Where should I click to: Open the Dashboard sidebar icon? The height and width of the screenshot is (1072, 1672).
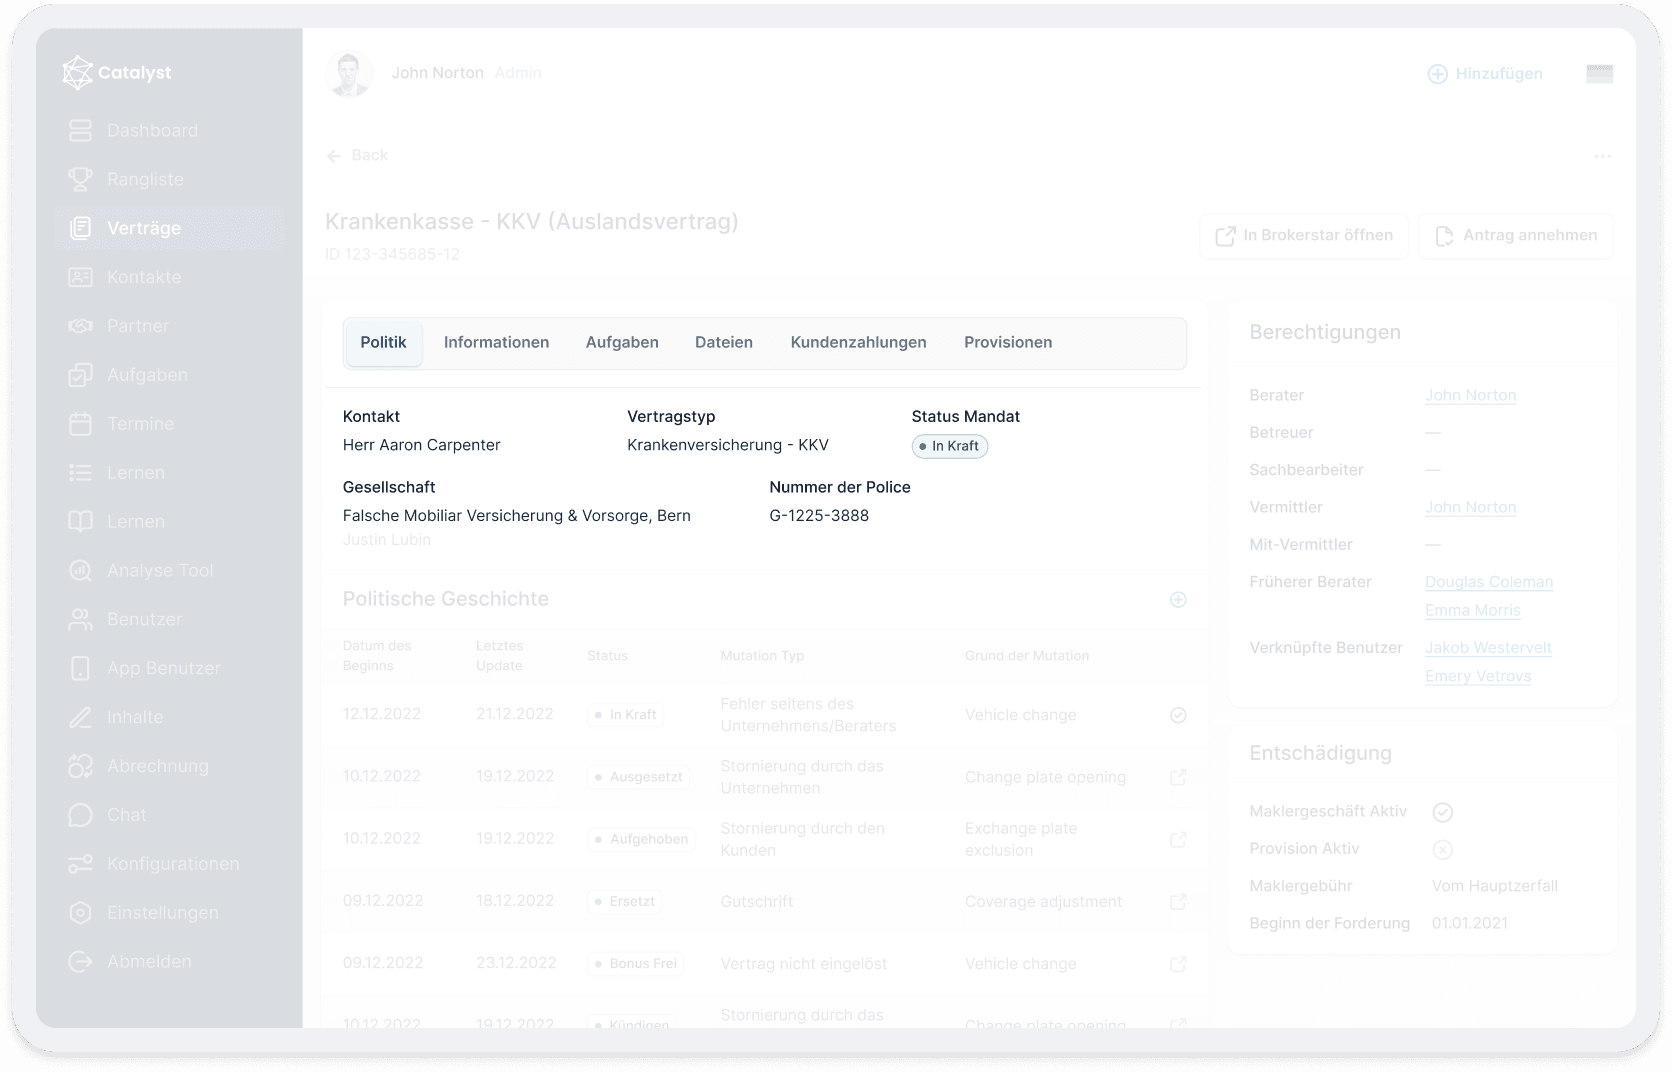pos(80,131)
